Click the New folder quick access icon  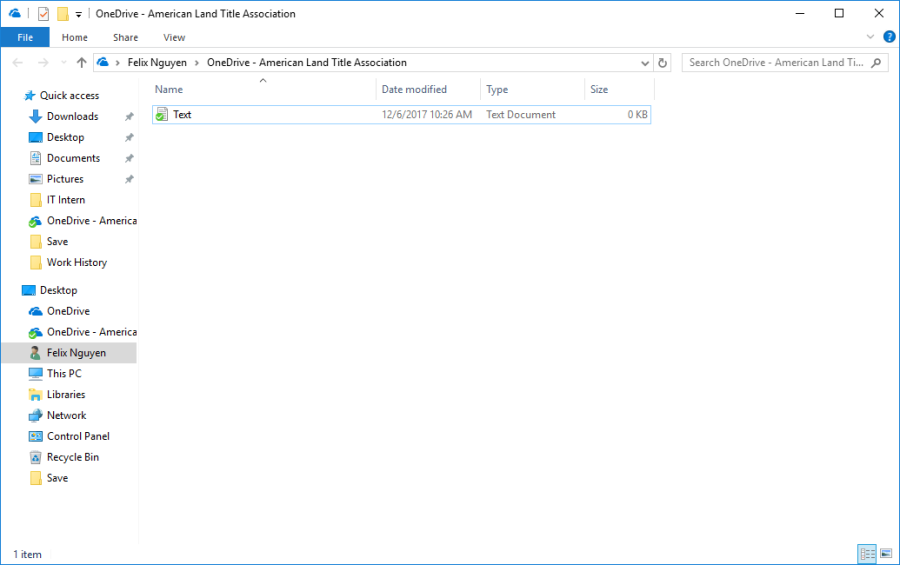63,14
